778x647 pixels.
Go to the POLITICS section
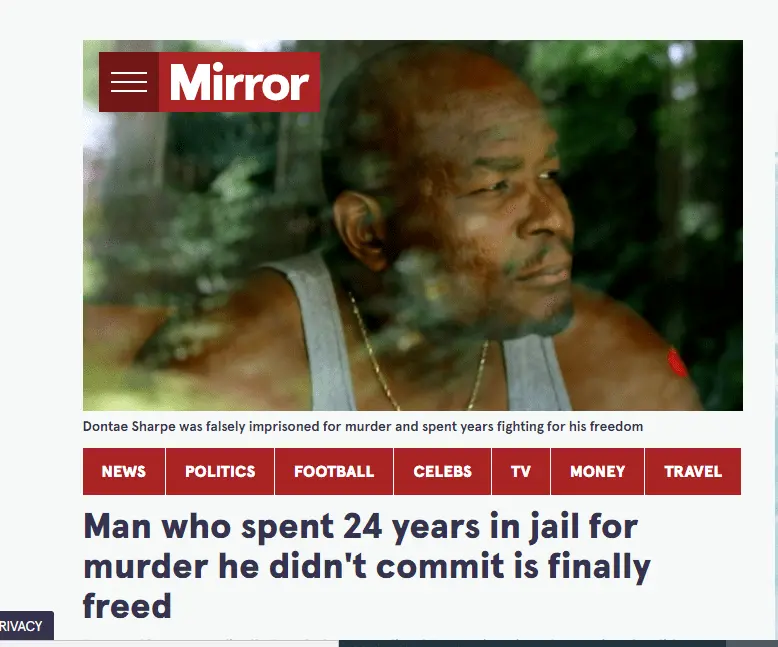(x=220, y=471)
